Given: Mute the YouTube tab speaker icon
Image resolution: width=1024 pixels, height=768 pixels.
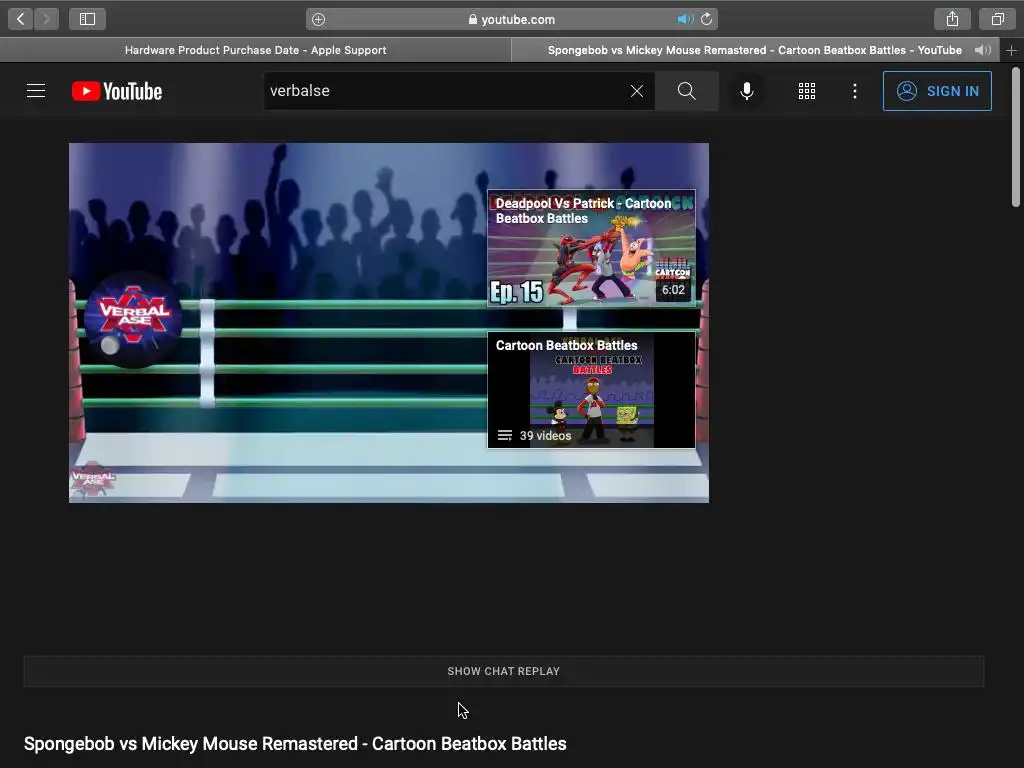Looking at the screenshot, I should 982,50.
